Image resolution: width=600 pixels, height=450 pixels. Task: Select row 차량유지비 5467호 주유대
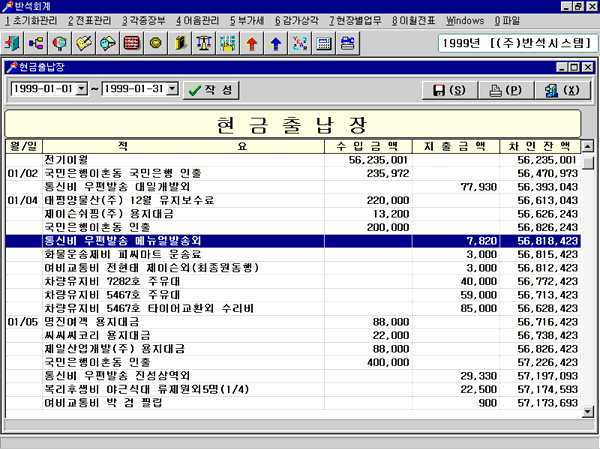point(293,295)
